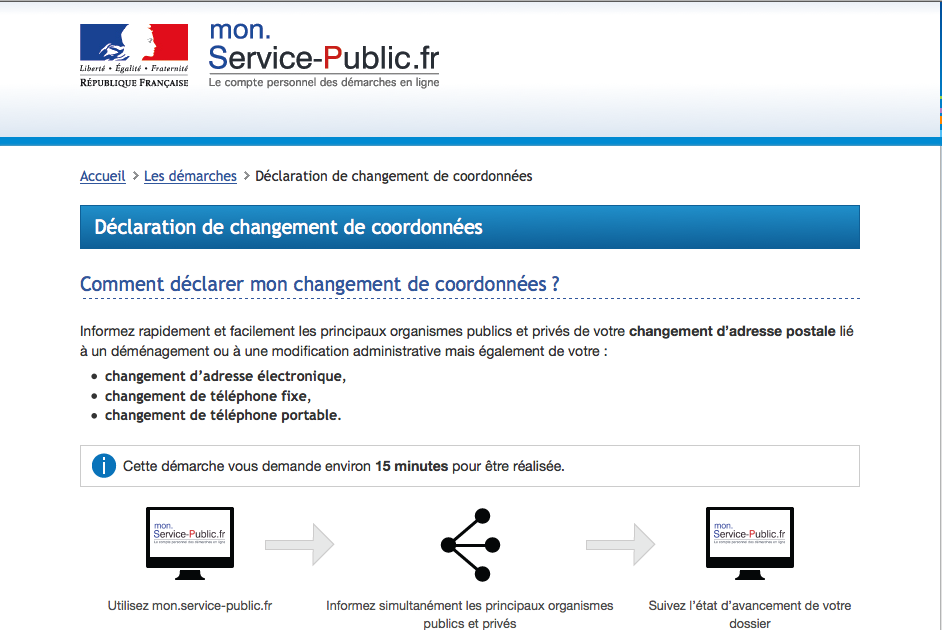Click the monitor icon above Suivez l'état
This screenshot has width=942, height=630.
750,543
